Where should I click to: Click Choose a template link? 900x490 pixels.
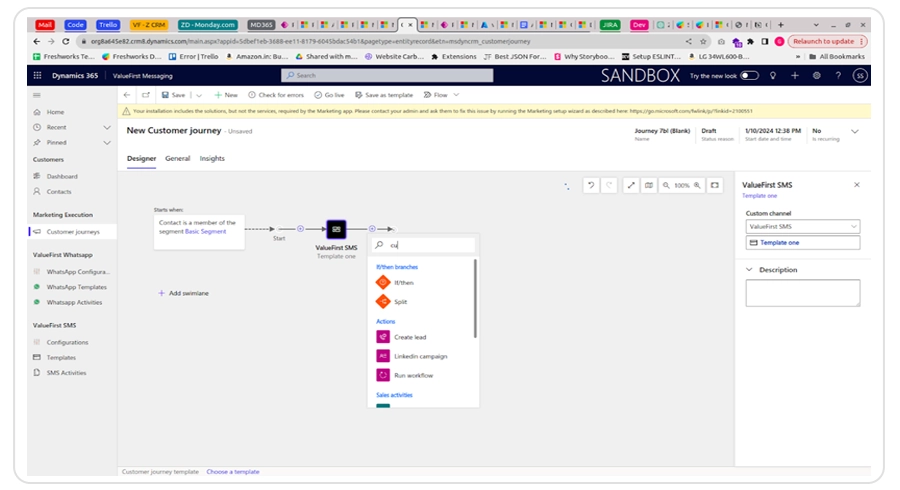(x=232, y=472)
